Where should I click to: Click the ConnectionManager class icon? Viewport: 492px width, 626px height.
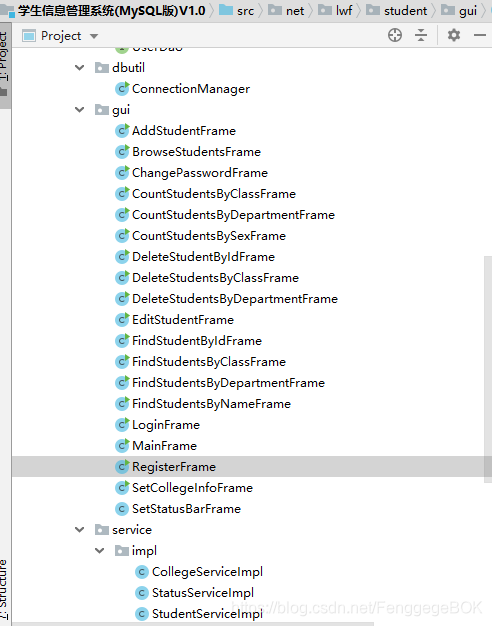[x=122, y=89]
